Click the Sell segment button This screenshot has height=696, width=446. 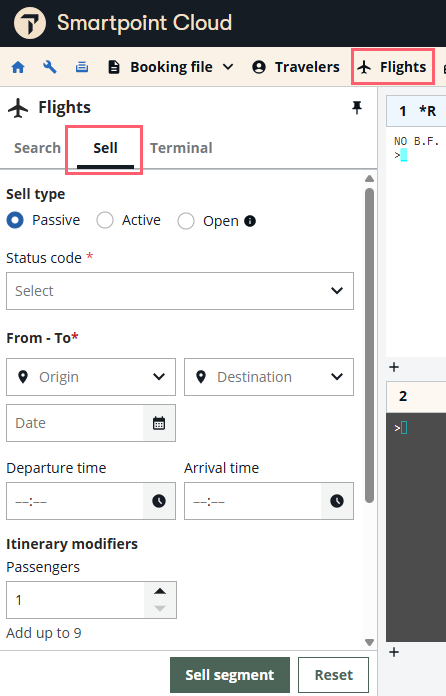tap(230, 675)
